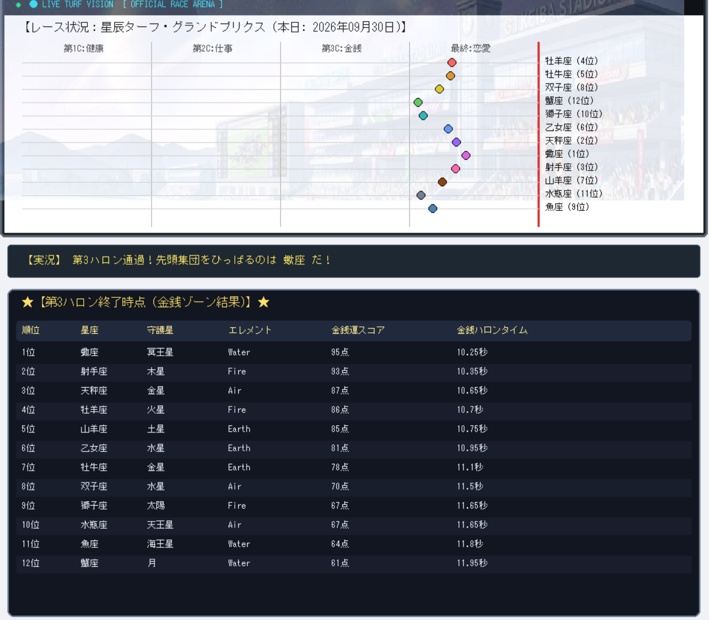Select the 蟹座 (12位) chart label
This screenshot has height=620, width=709.
click(x=569, y=101)
